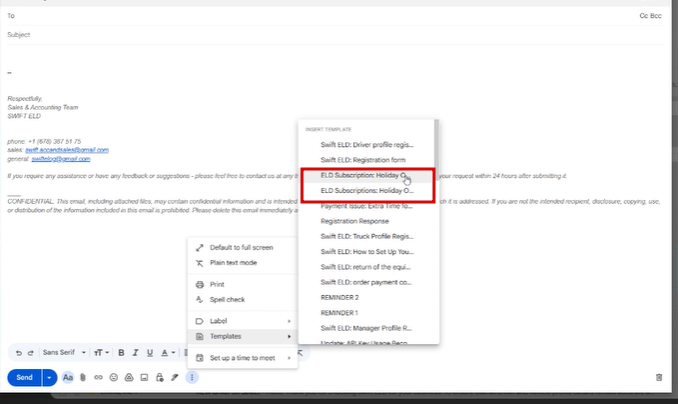Expand the Label submenu
This screenshot has width=678, height=404.
[242, 321]
